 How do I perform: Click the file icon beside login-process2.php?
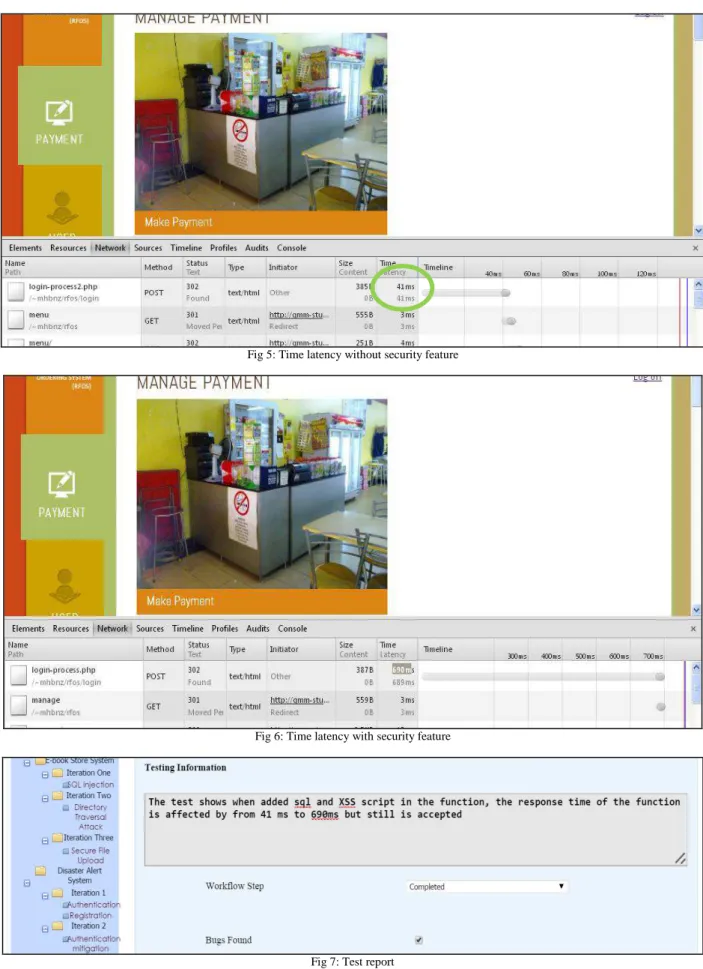click(x=16, y=292)
